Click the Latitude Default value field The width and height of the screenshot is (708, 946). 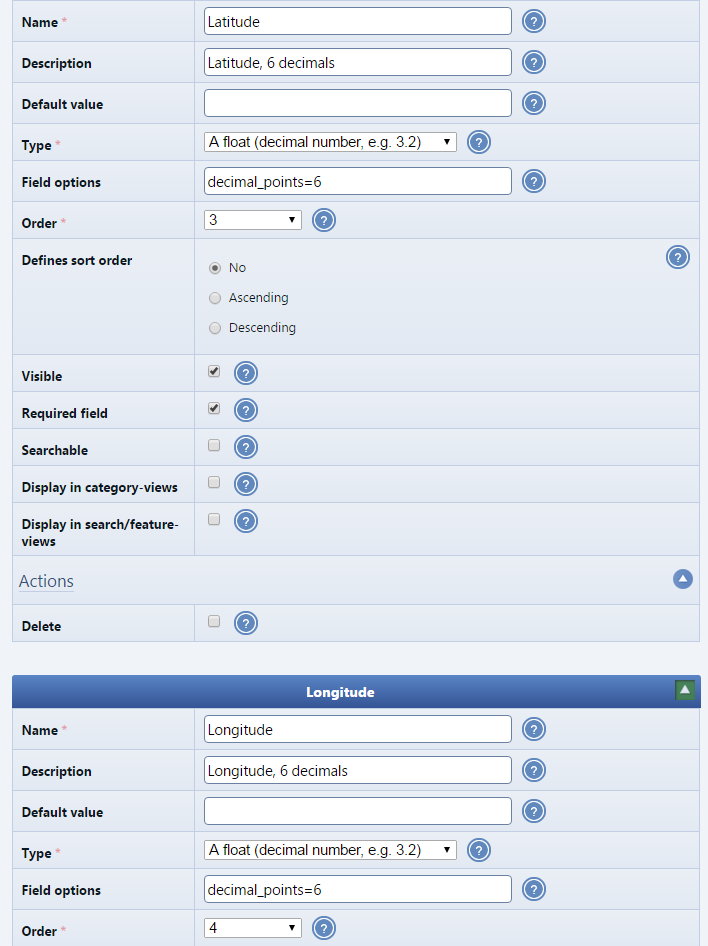coord(357,103)
